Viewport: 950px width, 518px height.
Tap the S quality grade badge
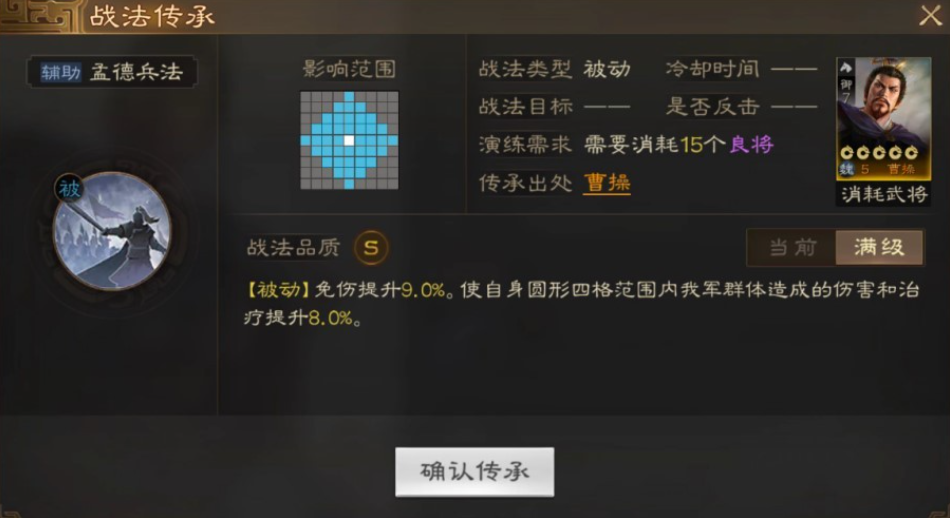click(x=371, y=247)
